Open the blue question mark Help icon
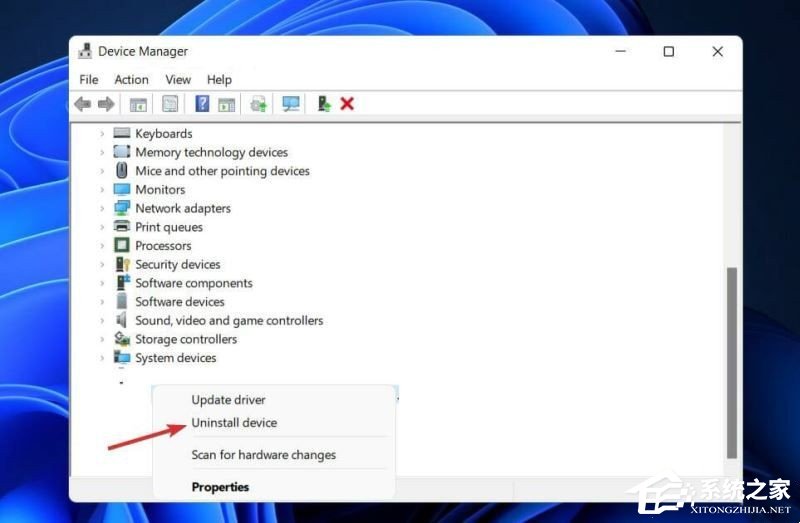 coord(202,104)
